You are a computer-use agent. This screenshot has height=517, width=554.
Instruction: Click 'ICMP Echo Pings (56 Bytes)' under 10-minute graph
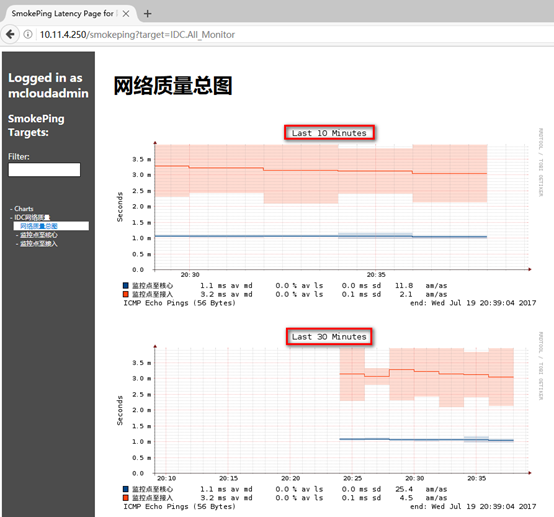(179, 303)
